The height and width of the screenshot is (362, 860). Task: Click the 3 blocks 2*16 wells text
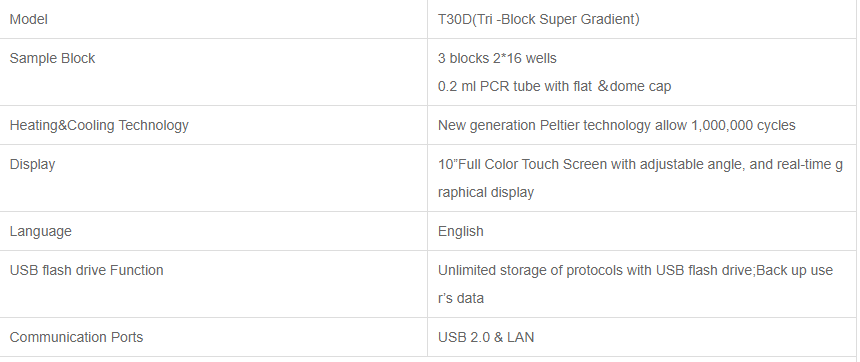click(497, 58)
